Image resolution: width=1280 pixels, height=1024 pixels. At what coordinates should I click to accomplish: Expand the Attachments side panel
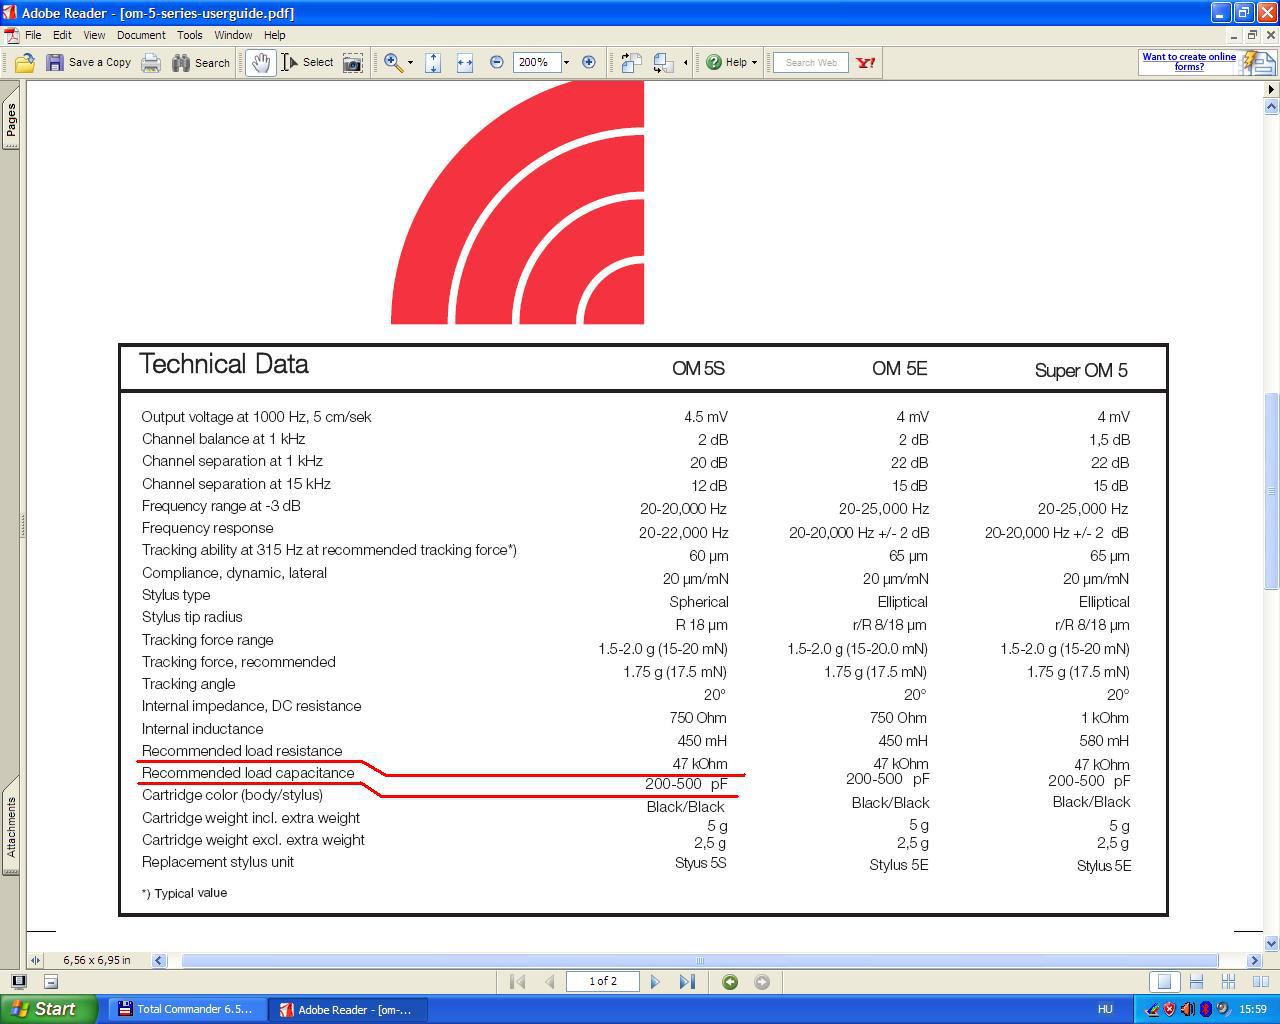tap(11, 826)
